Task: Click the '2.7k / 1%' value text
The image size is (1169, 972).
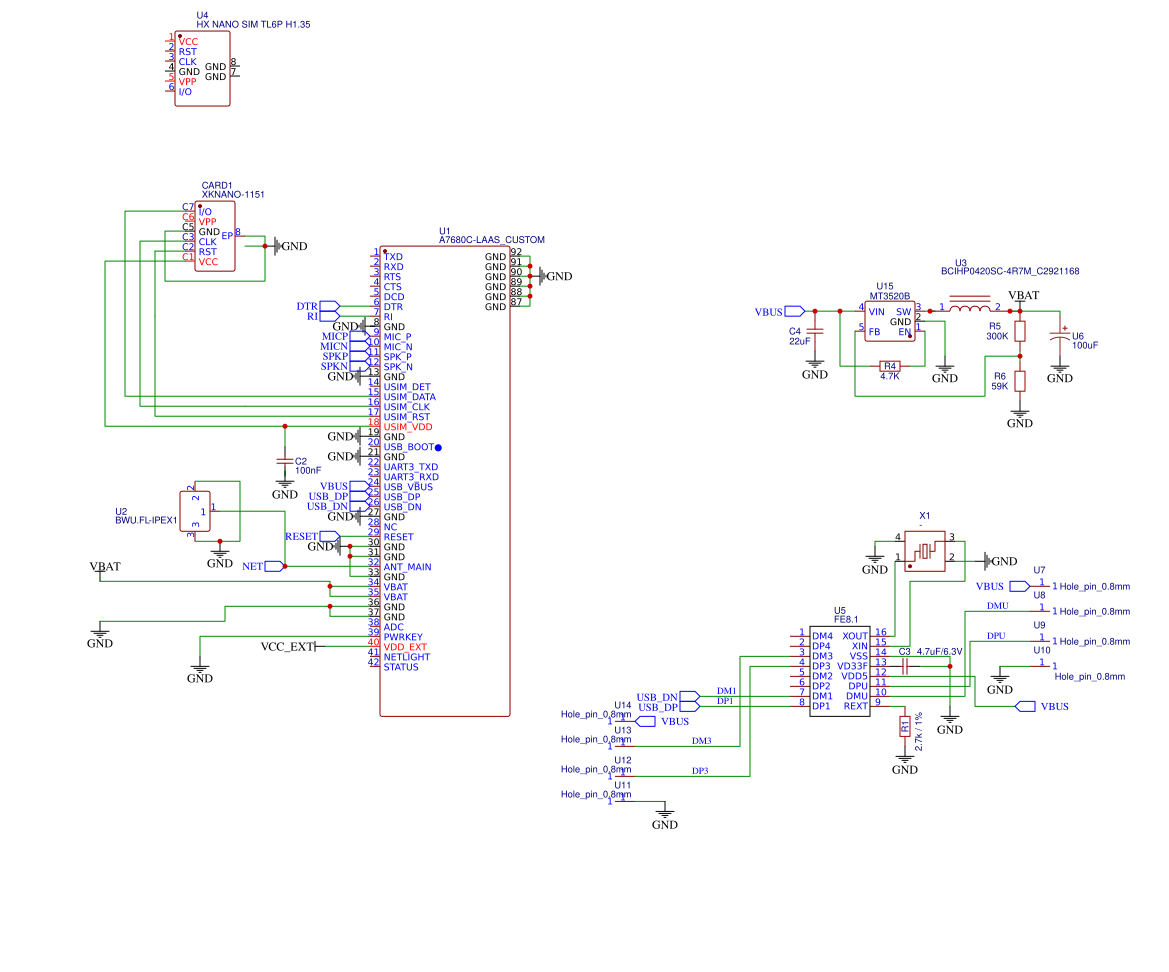Action: click(x=918, y=731)
